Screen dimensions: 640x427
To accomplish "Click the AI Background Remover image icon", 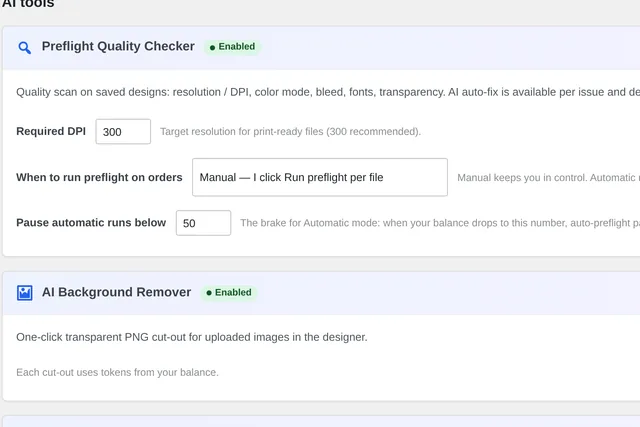I will click(24, 293).
